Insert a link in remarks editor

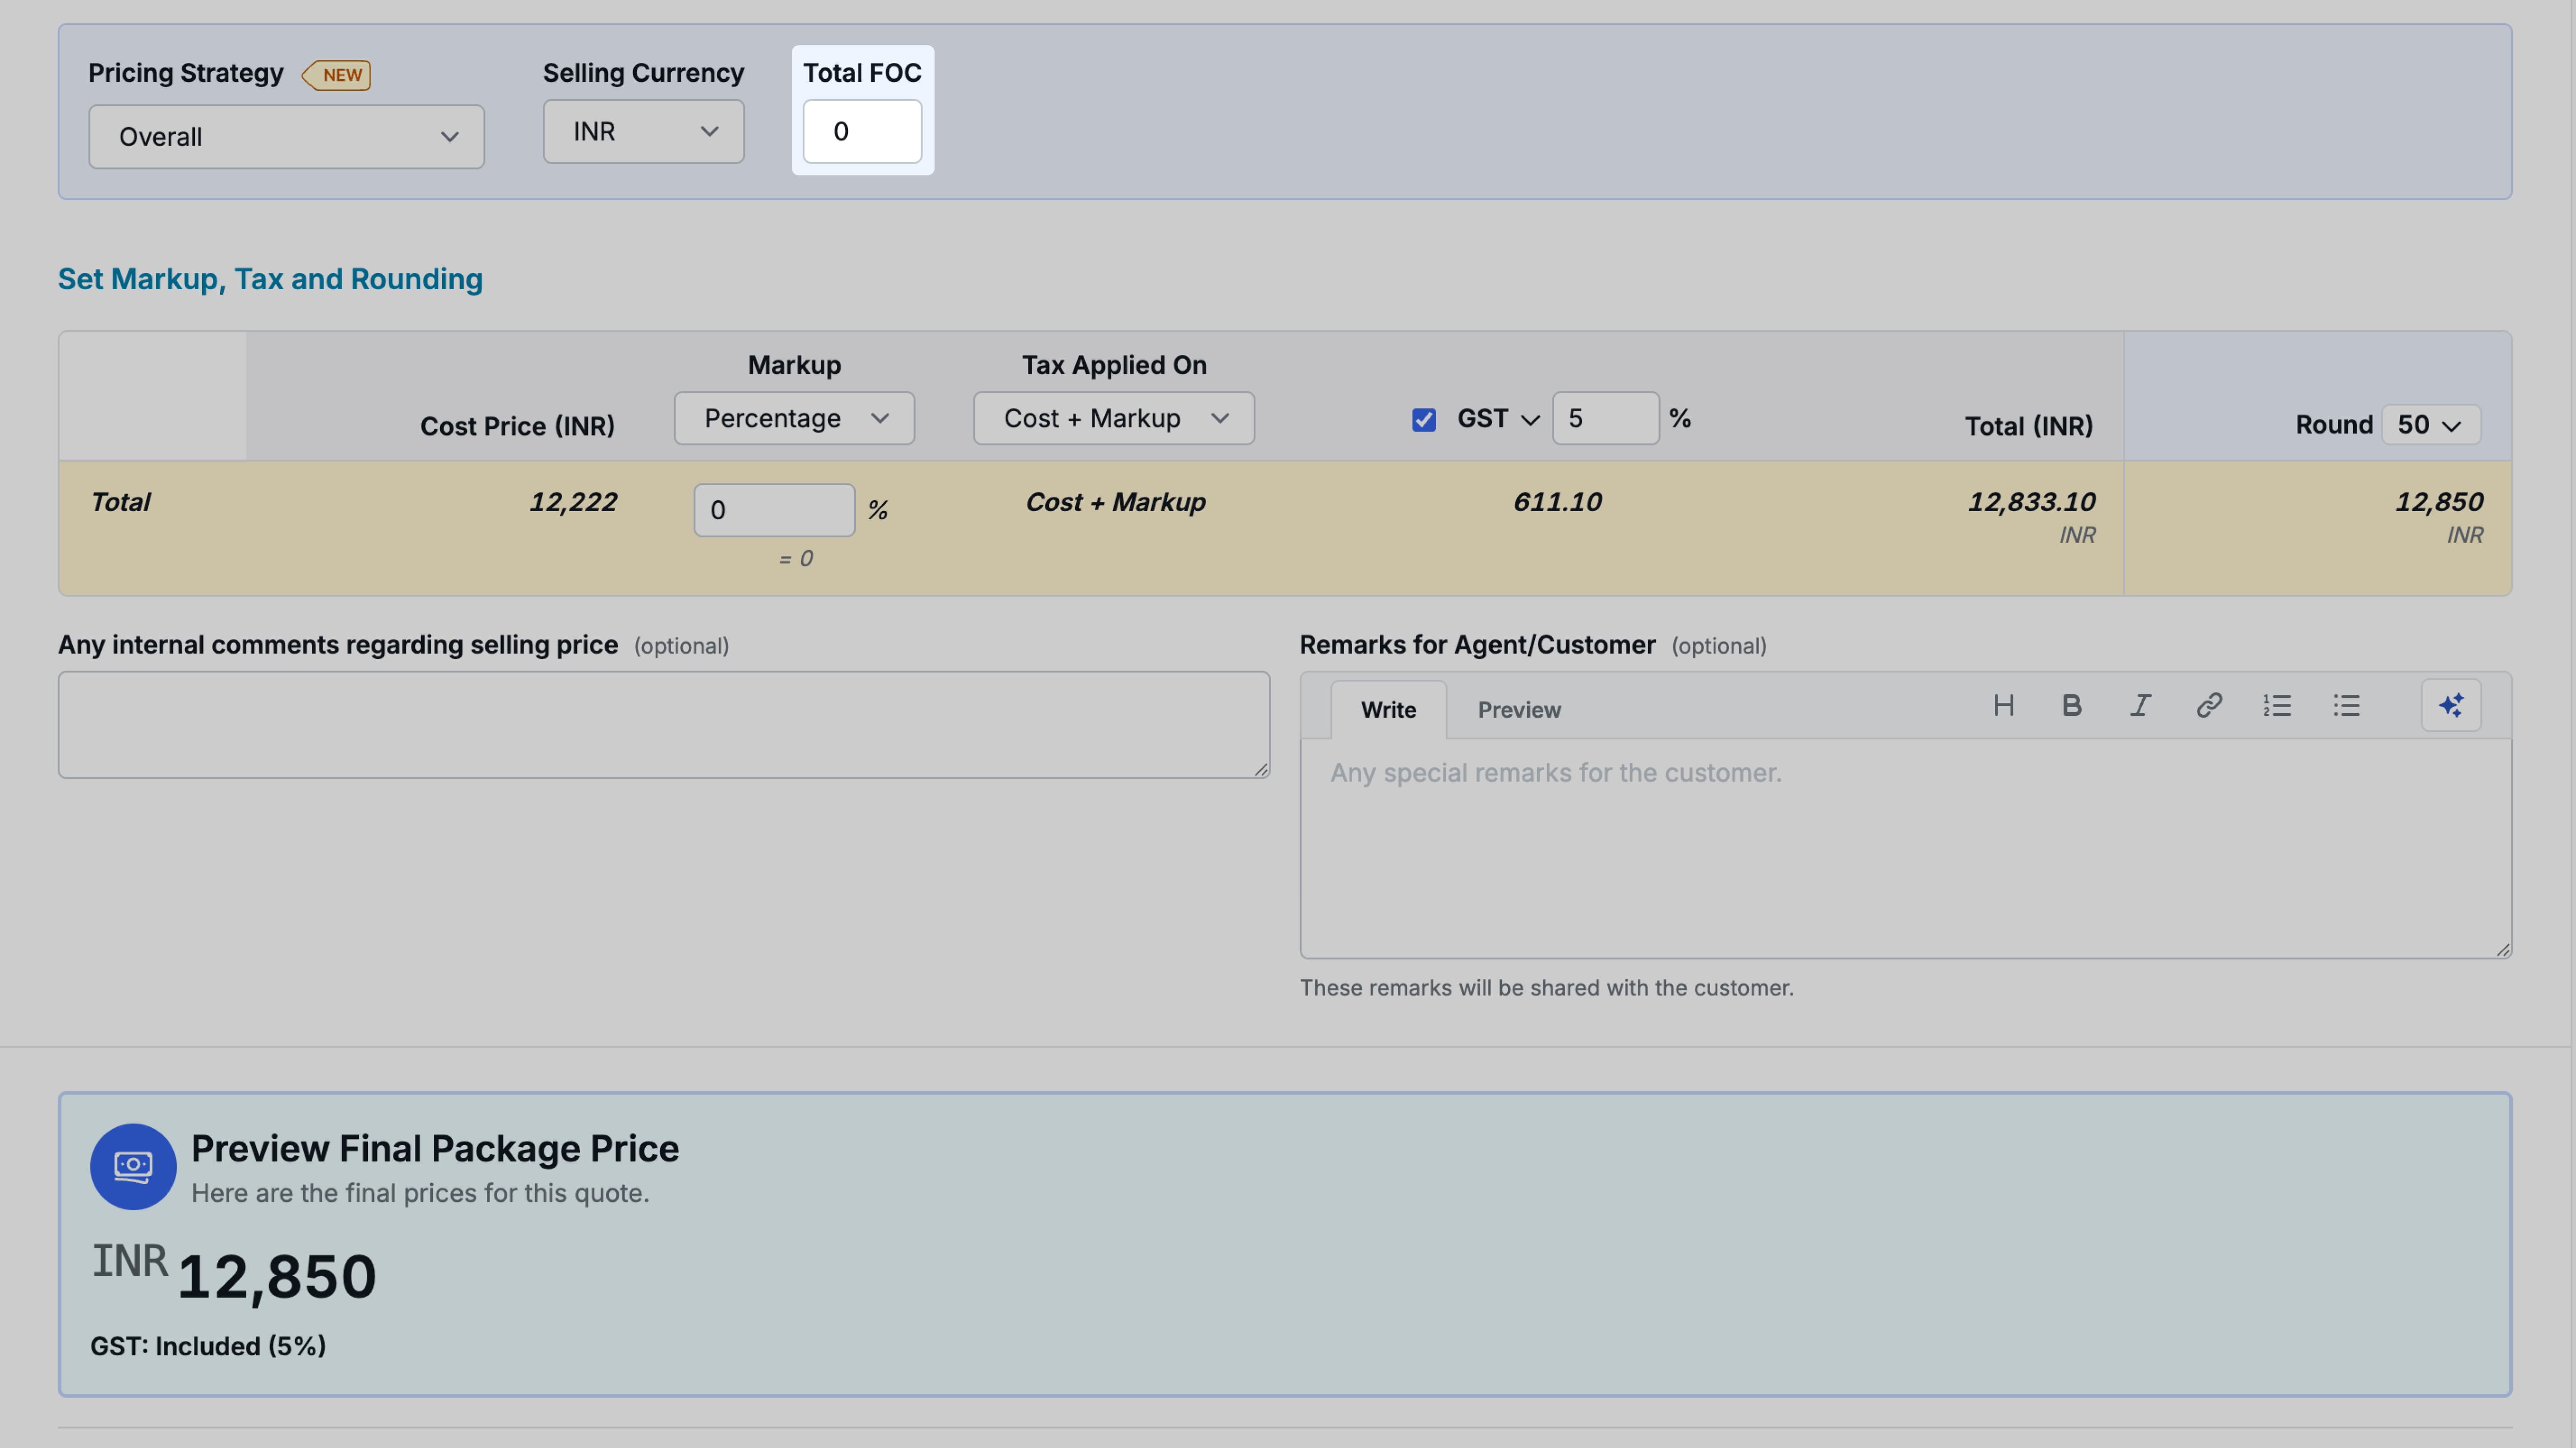2209,706
